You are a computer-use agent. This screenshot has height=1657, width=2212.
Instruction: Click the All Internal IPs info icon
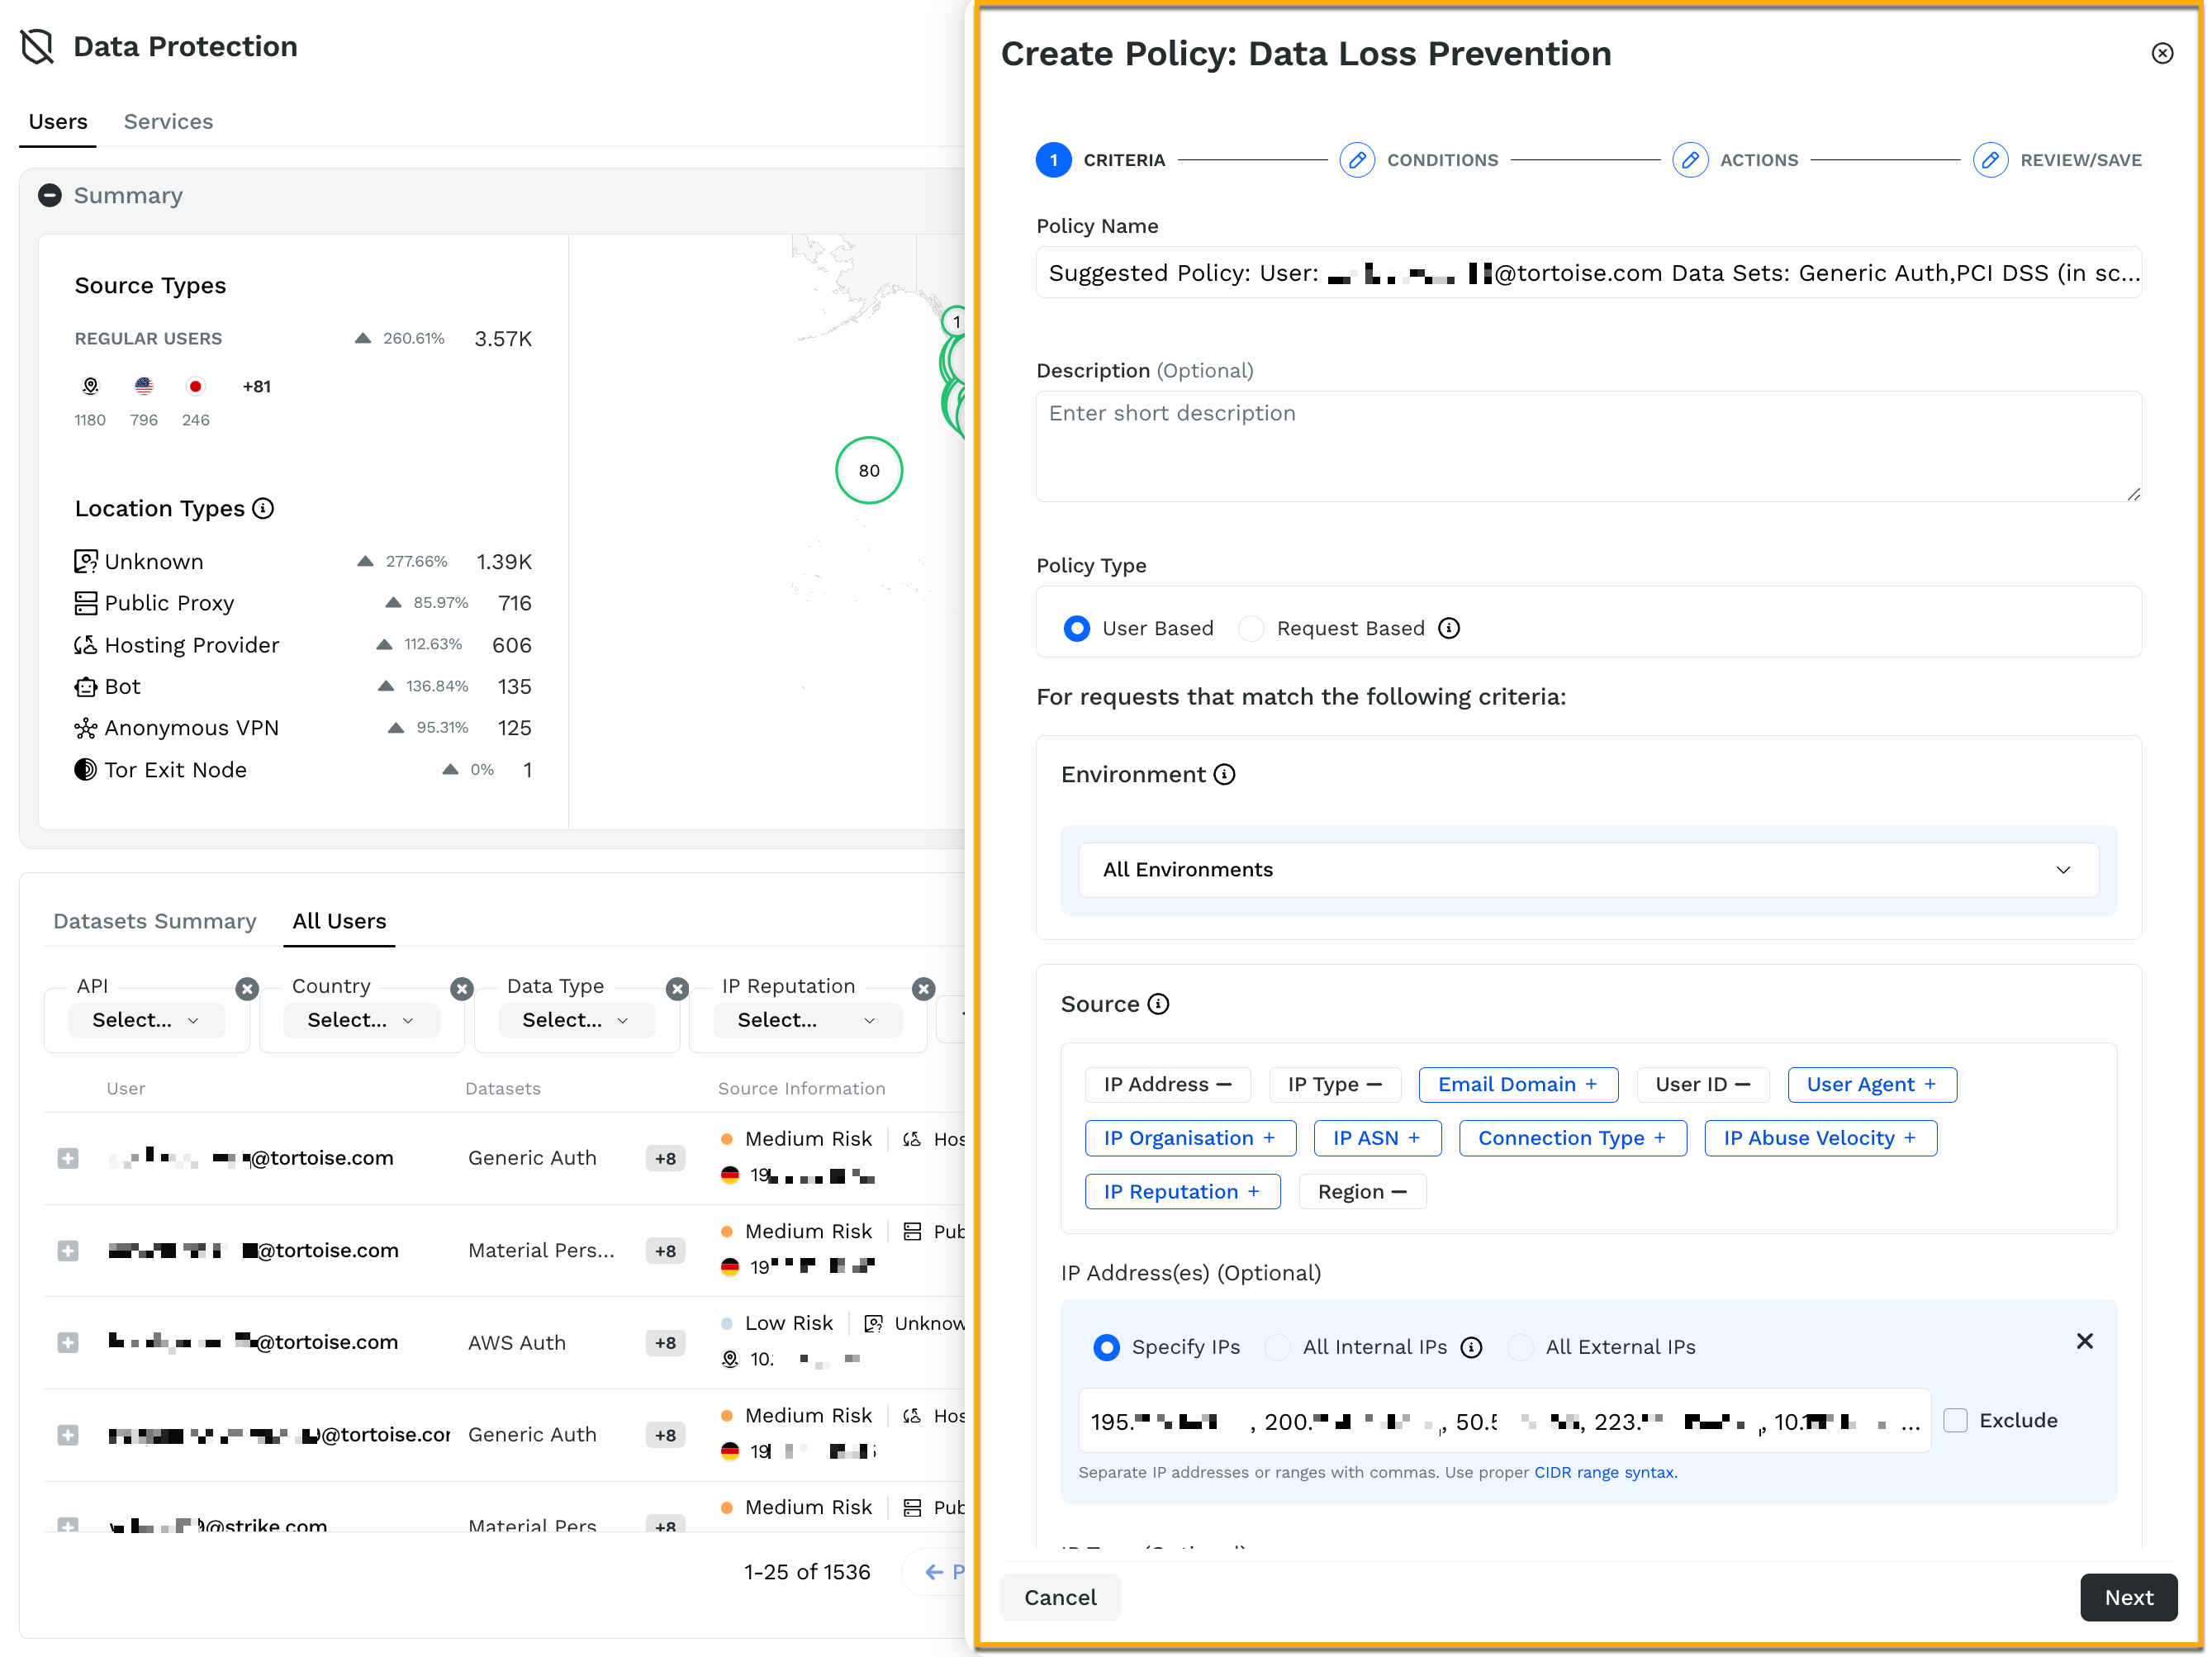(1471, 1347)
